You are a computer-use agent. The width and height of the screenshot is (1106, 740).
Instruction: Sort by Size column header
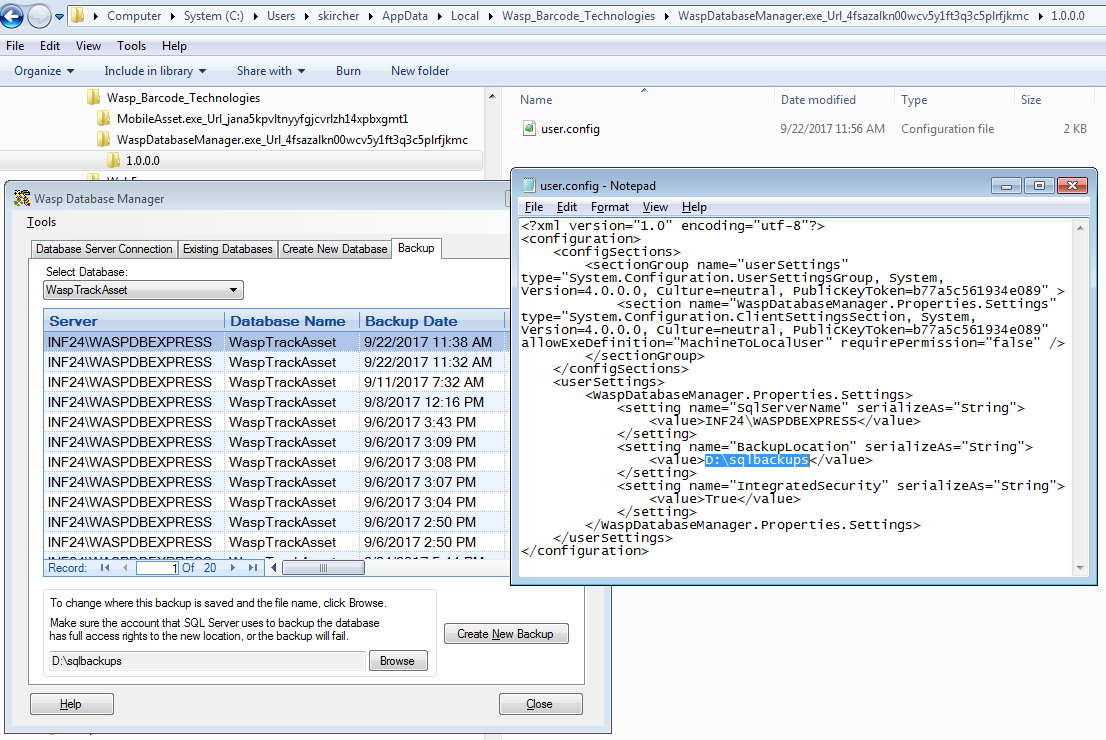coord(1031,99)
